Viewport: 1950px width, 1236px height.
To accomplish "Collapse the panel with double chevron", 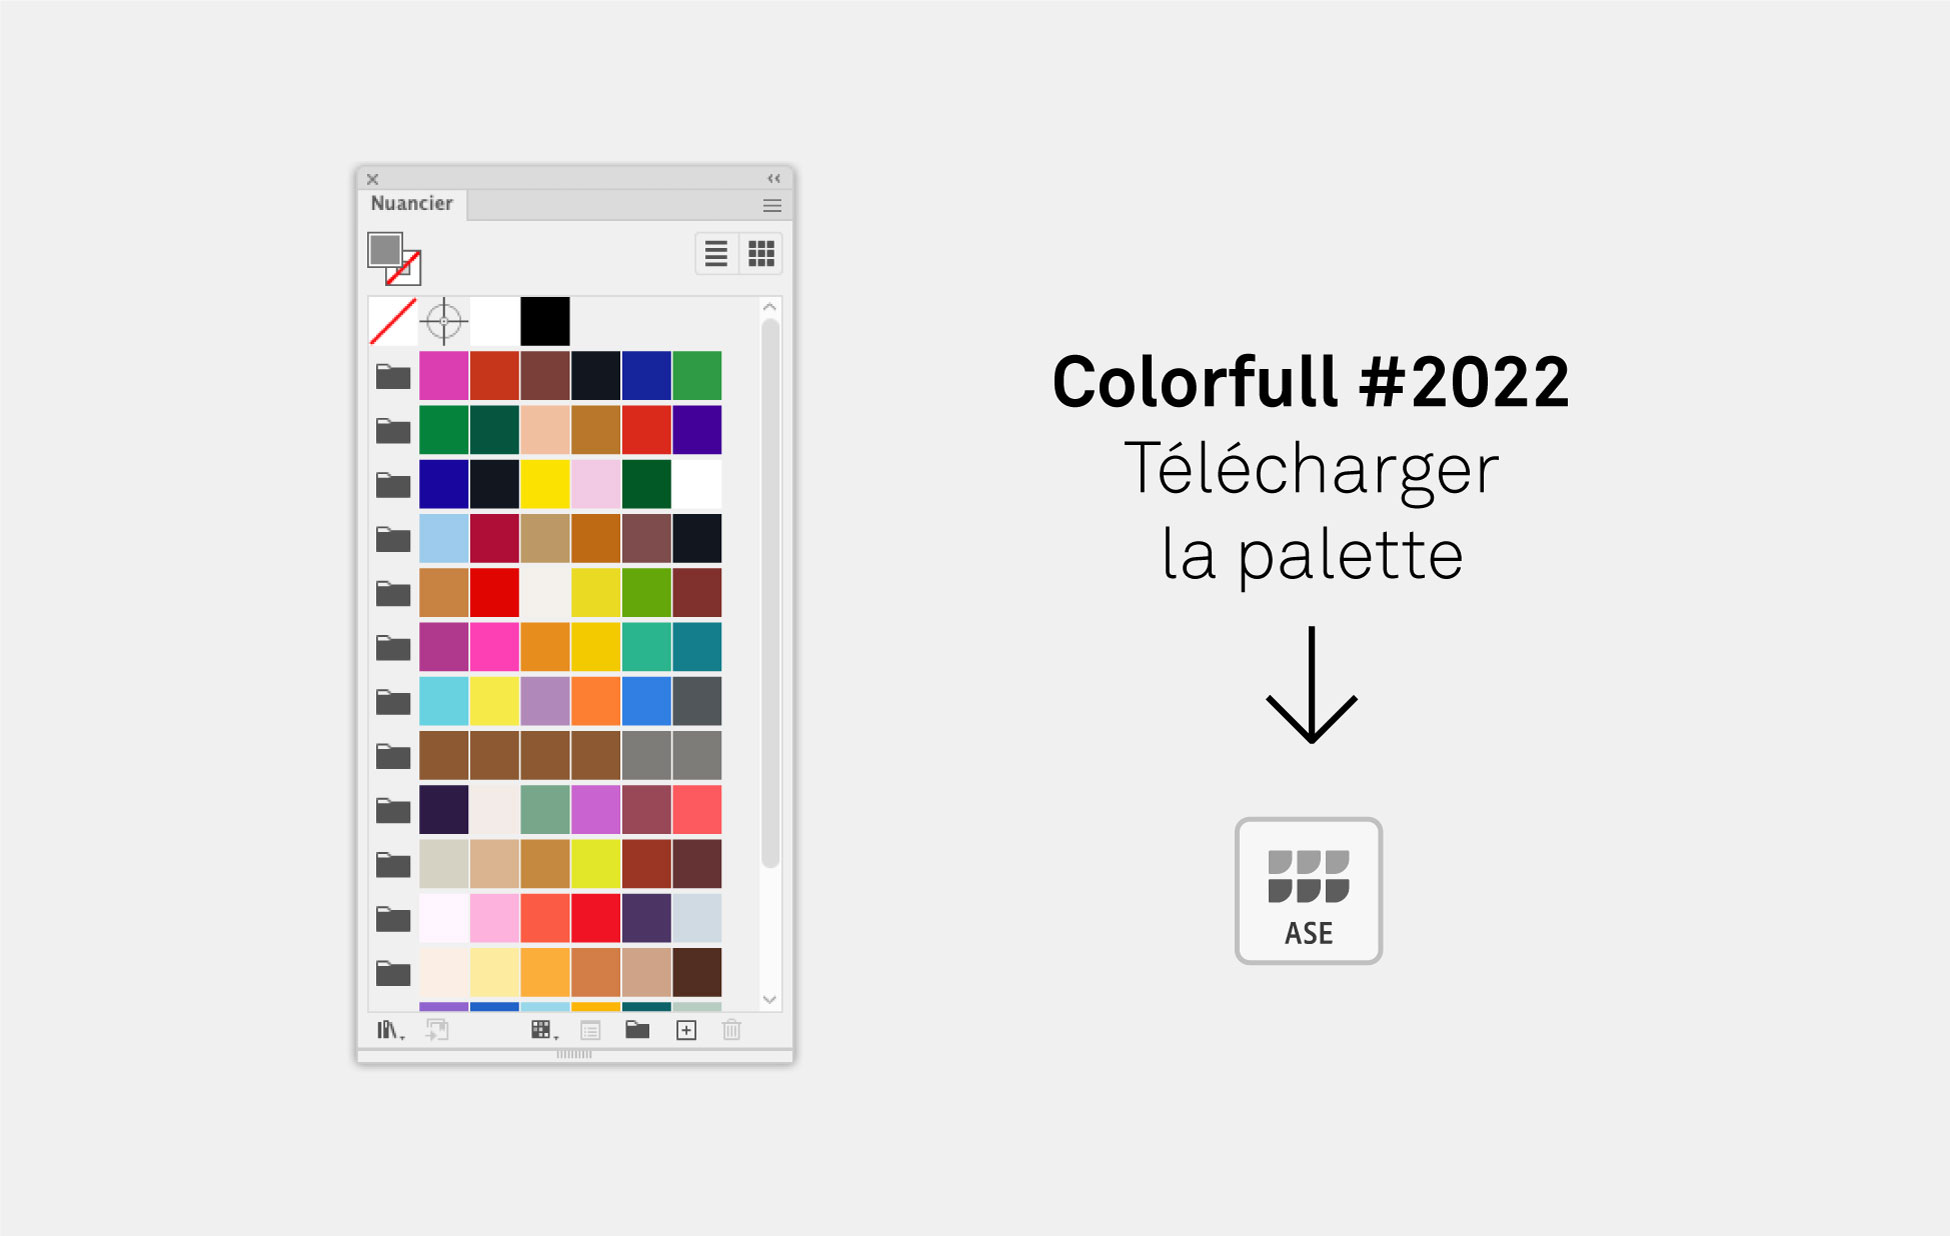I will [774, 178].
